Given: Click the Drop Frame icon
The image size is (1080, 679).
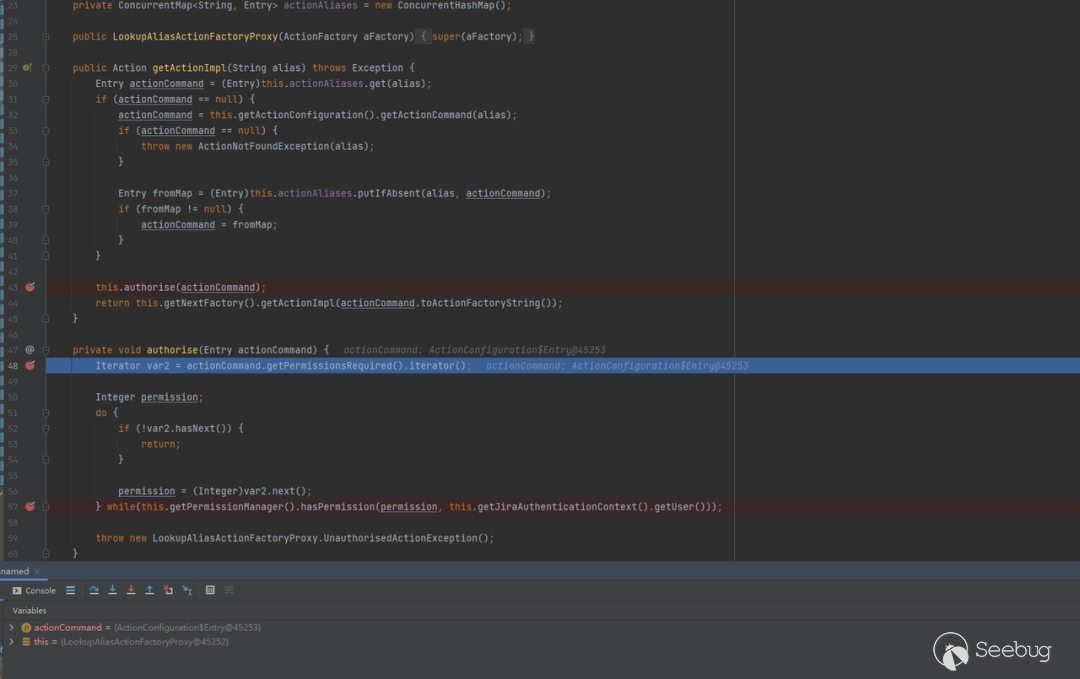Looking at the screenshot, I should [168, 590].
